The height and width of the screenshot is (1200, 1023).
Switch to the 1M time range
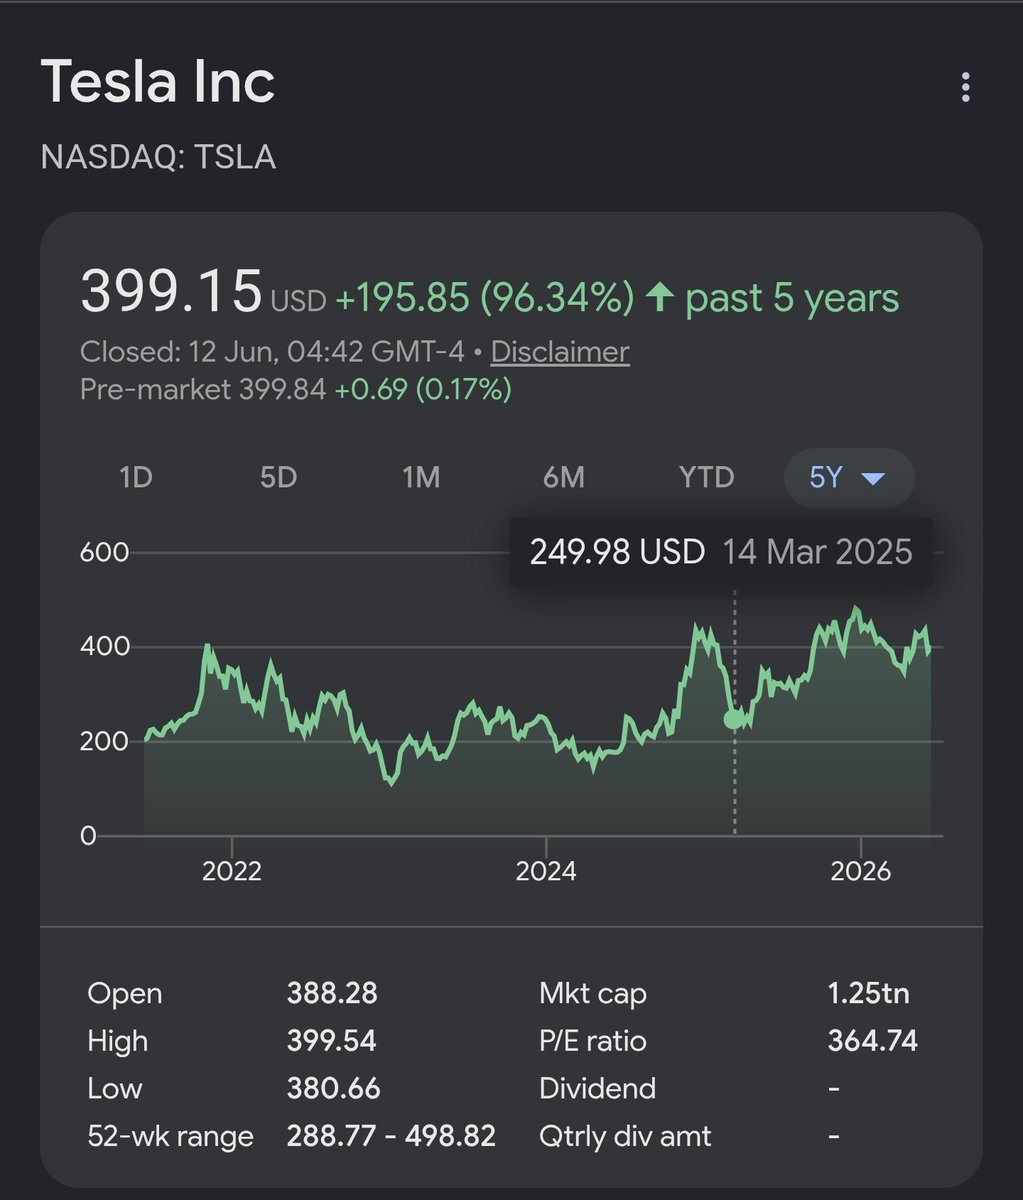421,477
